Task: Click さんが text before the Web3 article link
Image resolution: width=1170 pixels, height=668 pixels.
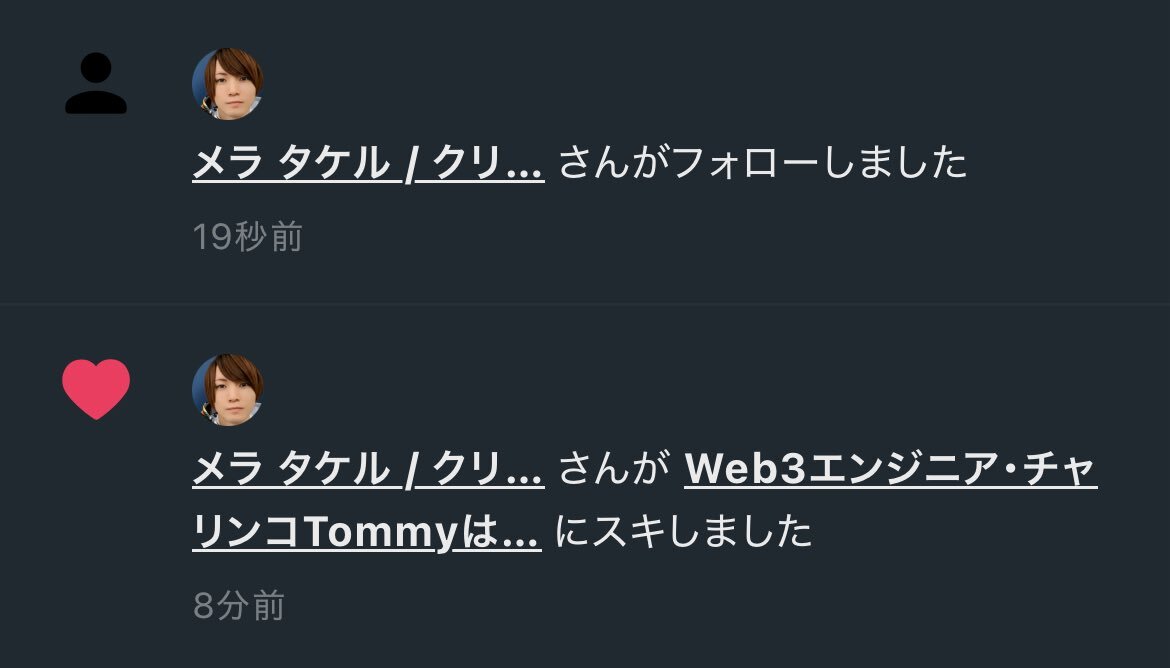Action: (x=613, y=469)
